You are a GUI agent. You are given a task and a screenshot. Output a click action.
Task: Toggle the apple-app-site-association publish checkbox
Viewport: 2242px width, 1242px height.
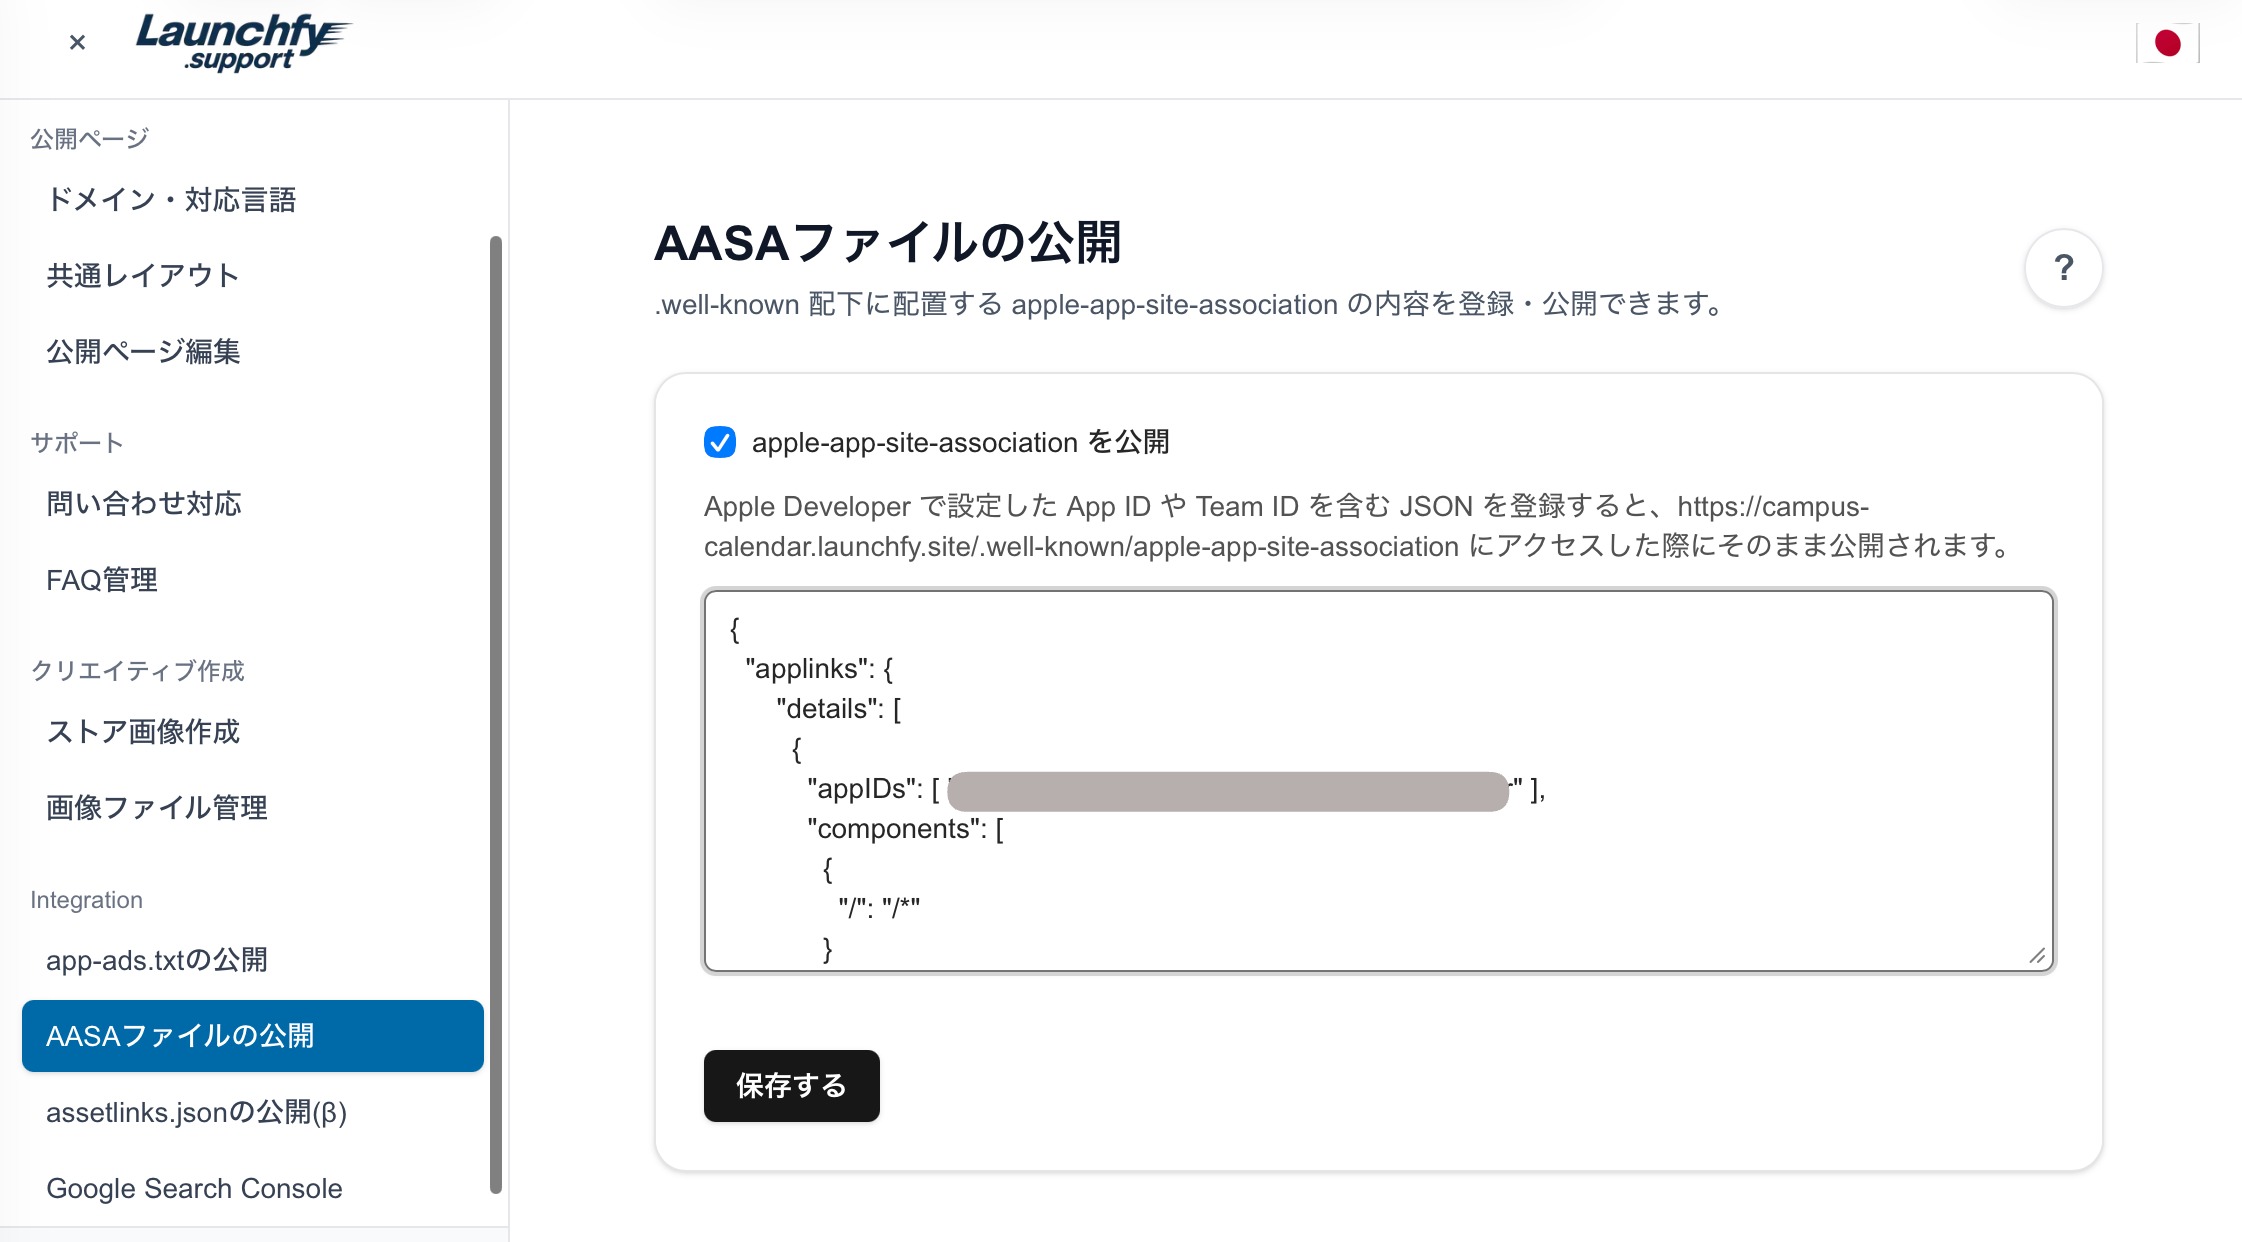point(720,442)
